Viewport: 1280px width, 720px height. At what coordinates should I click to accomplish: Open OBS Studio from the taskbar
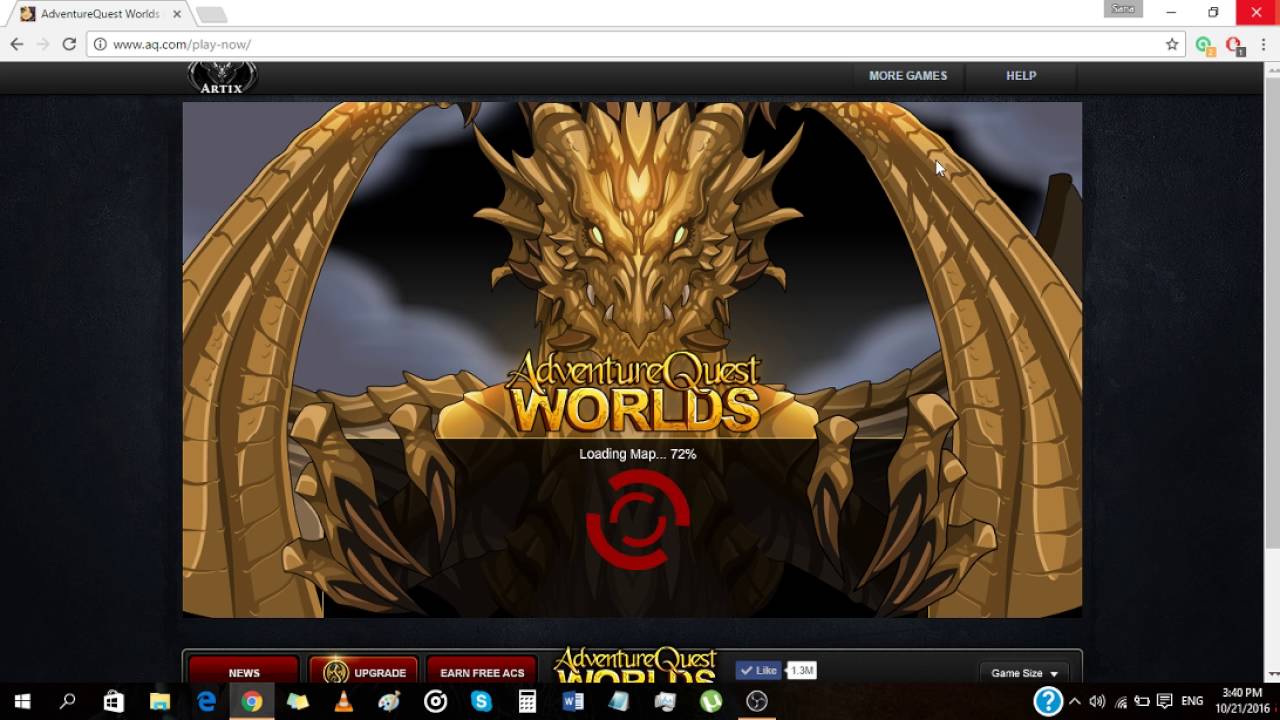point(756,702)
